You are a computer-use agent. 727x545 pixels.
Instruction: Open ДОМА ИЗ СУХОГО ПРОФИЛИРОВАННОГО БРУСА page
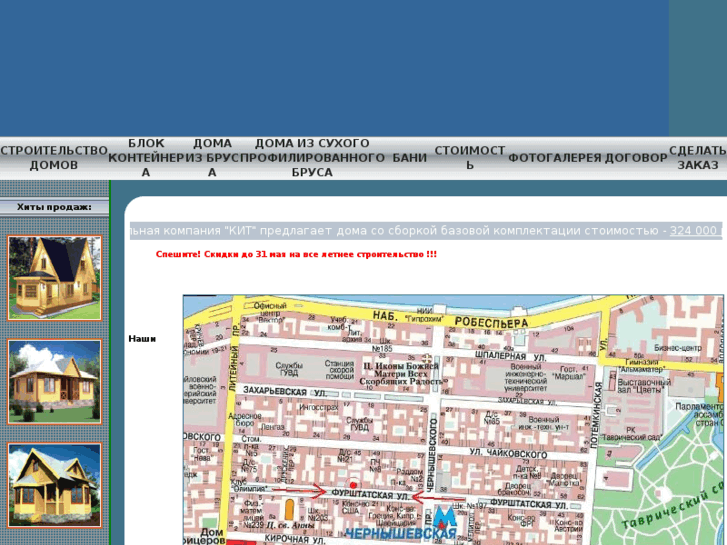click(x=312, y=158)
